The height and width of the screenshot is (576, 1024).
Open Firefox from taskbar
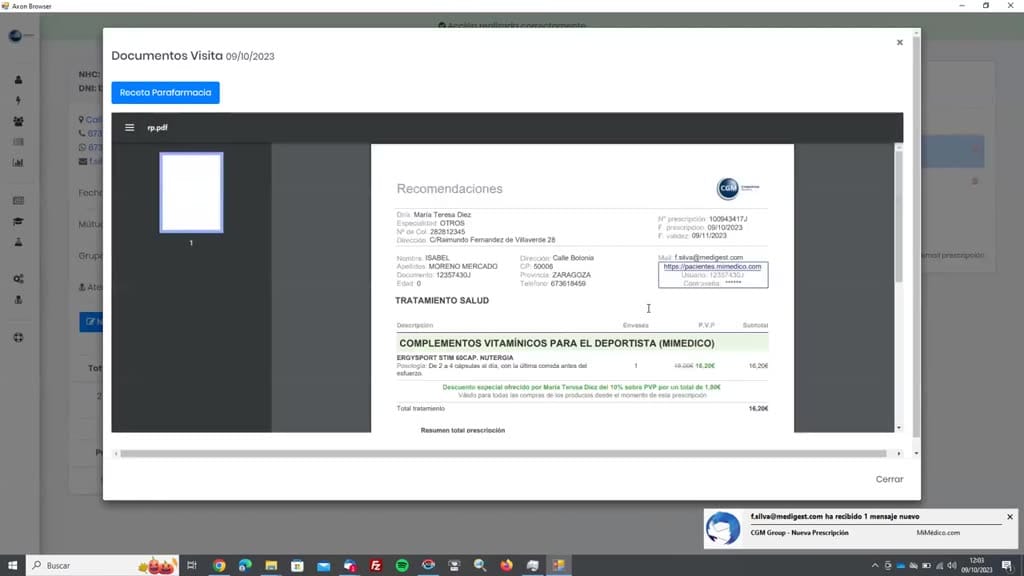coord(506,566)
